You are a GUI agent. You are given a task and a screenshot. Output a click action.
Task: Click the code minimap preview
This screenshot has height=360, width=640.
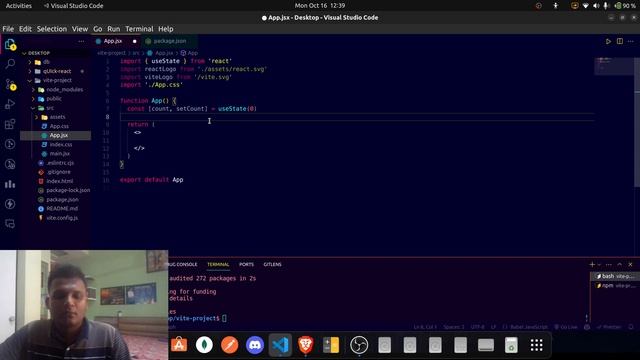[x=613, y=66]
